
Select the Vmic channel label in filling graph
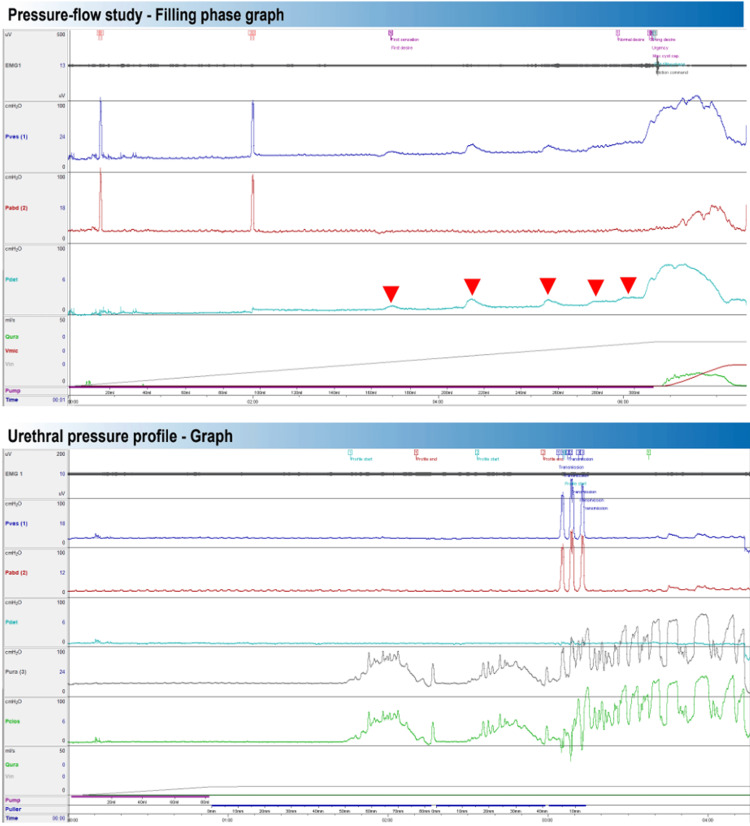(x=12, y=351)
